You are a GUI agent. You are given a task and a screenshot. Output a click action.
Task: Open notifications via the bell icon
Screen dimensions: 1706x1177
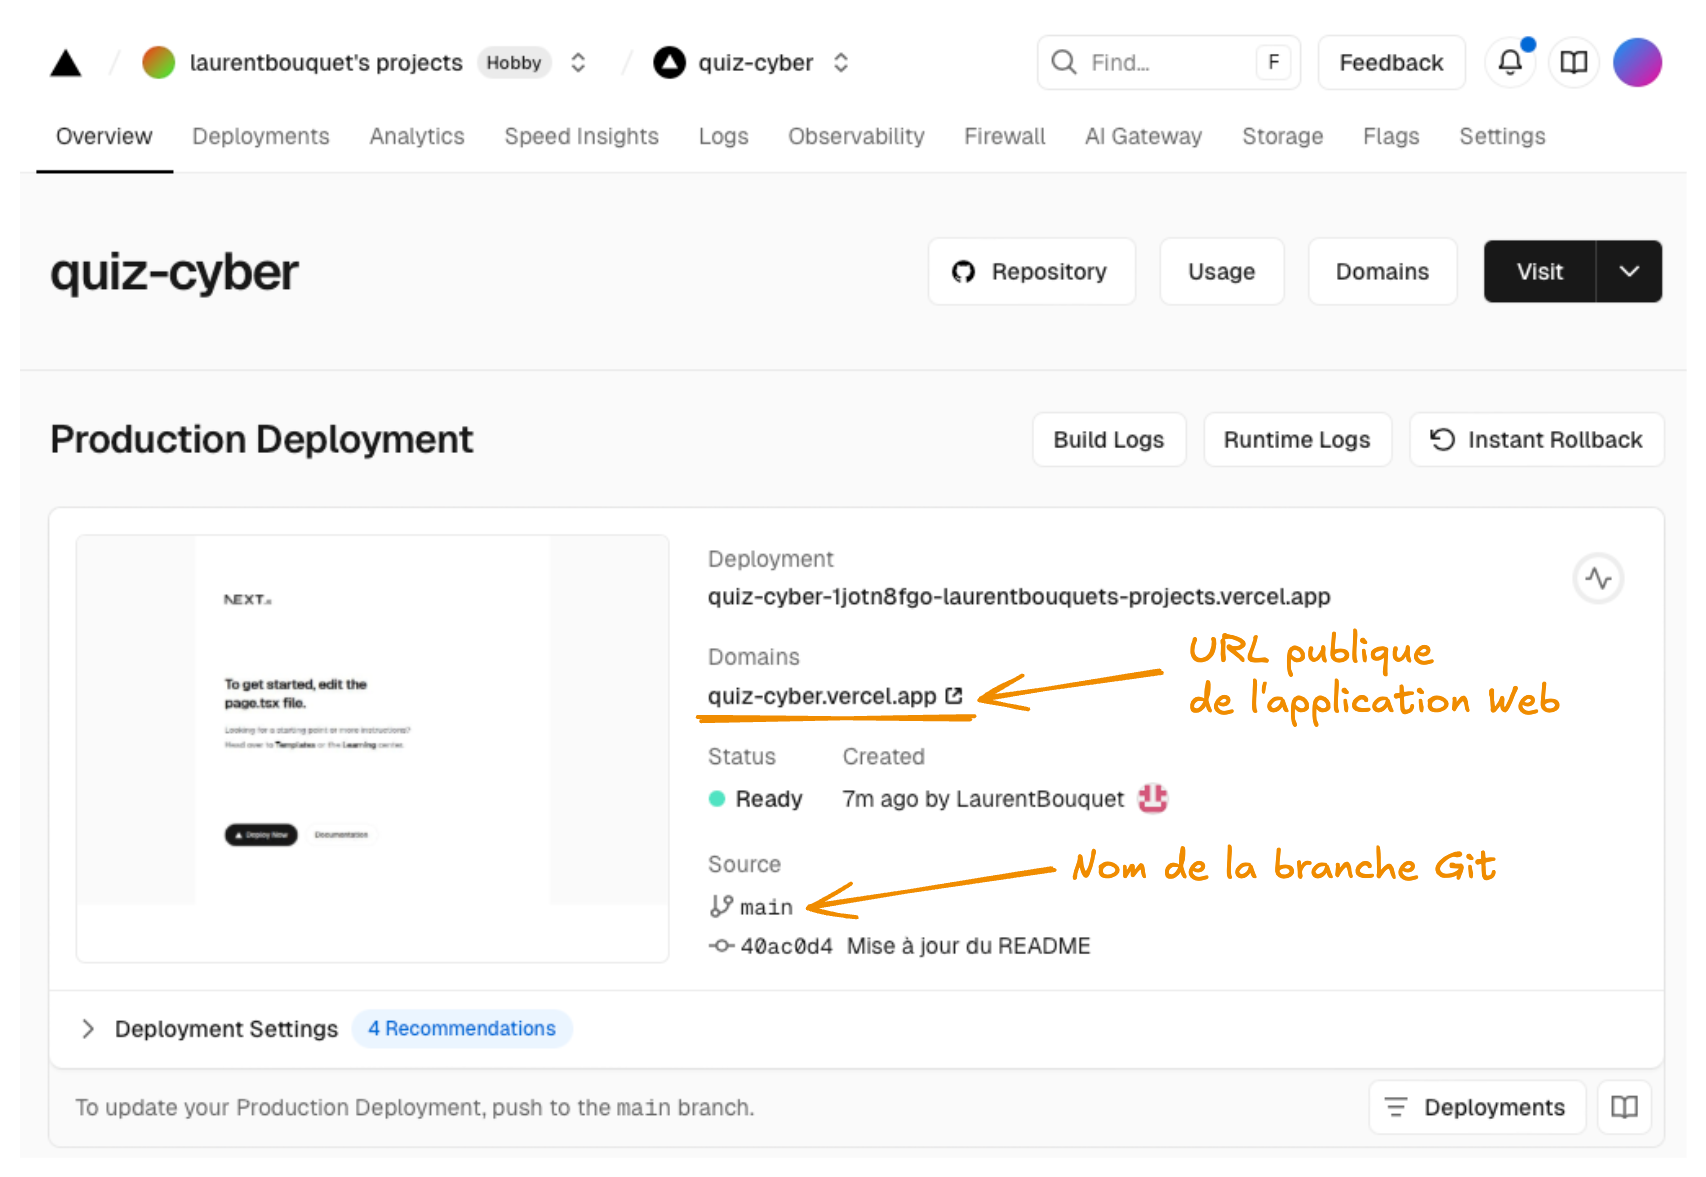coord(1509,62)
